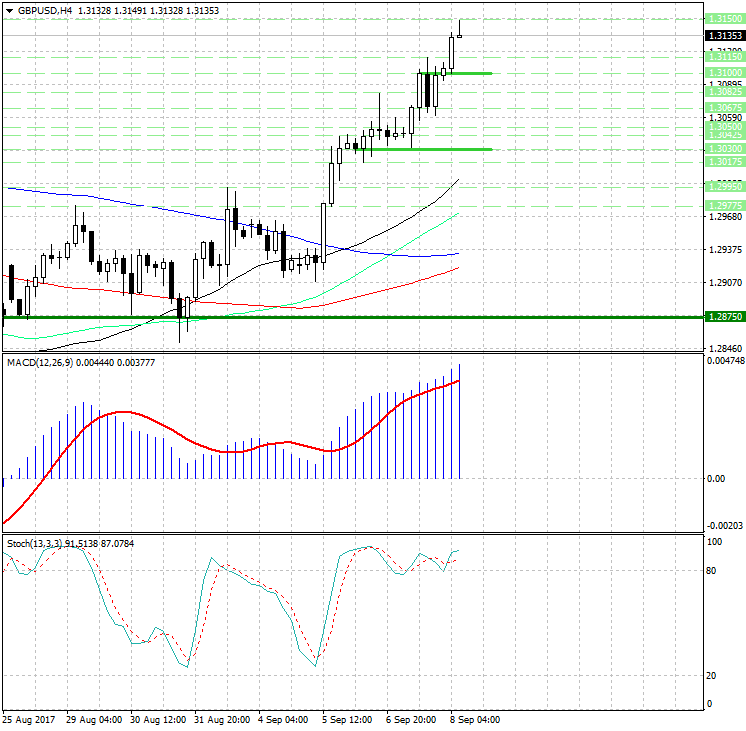Click the 0.004748 MACD scale value

click(x=726, y=361)
